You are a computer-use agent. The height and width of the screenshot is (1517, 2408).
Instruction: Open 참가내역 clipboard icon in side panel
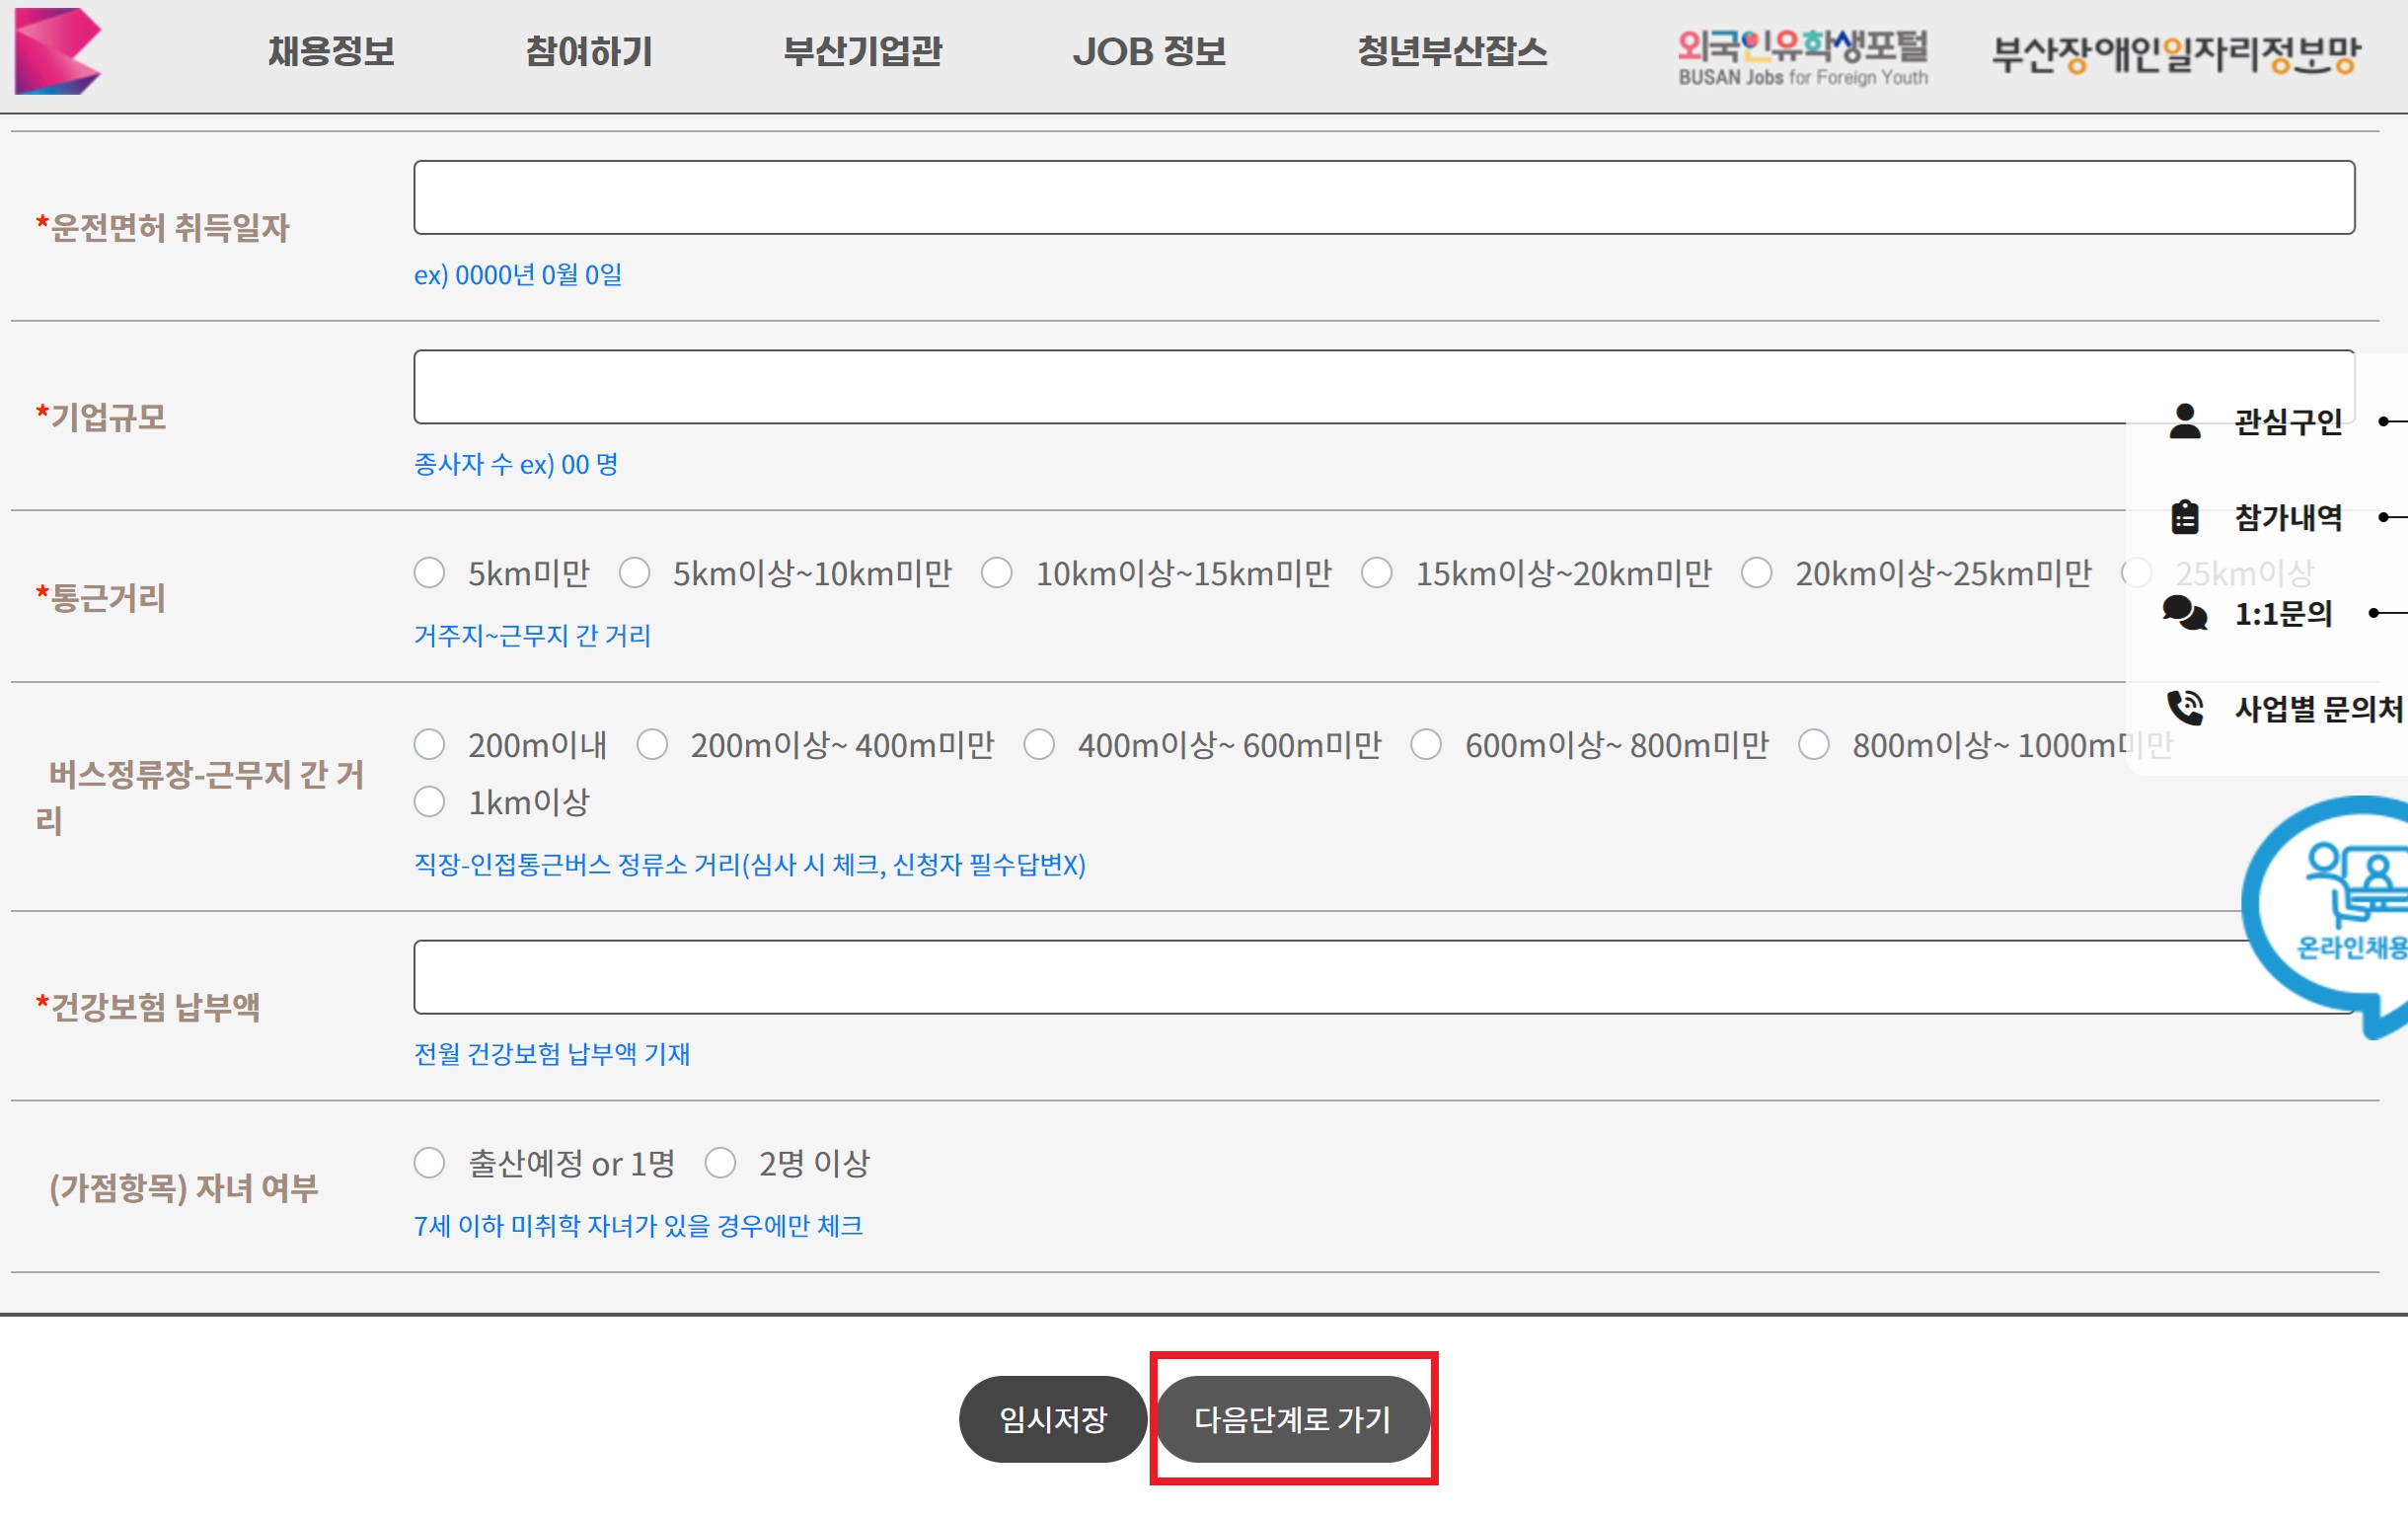pos(2185,517)
